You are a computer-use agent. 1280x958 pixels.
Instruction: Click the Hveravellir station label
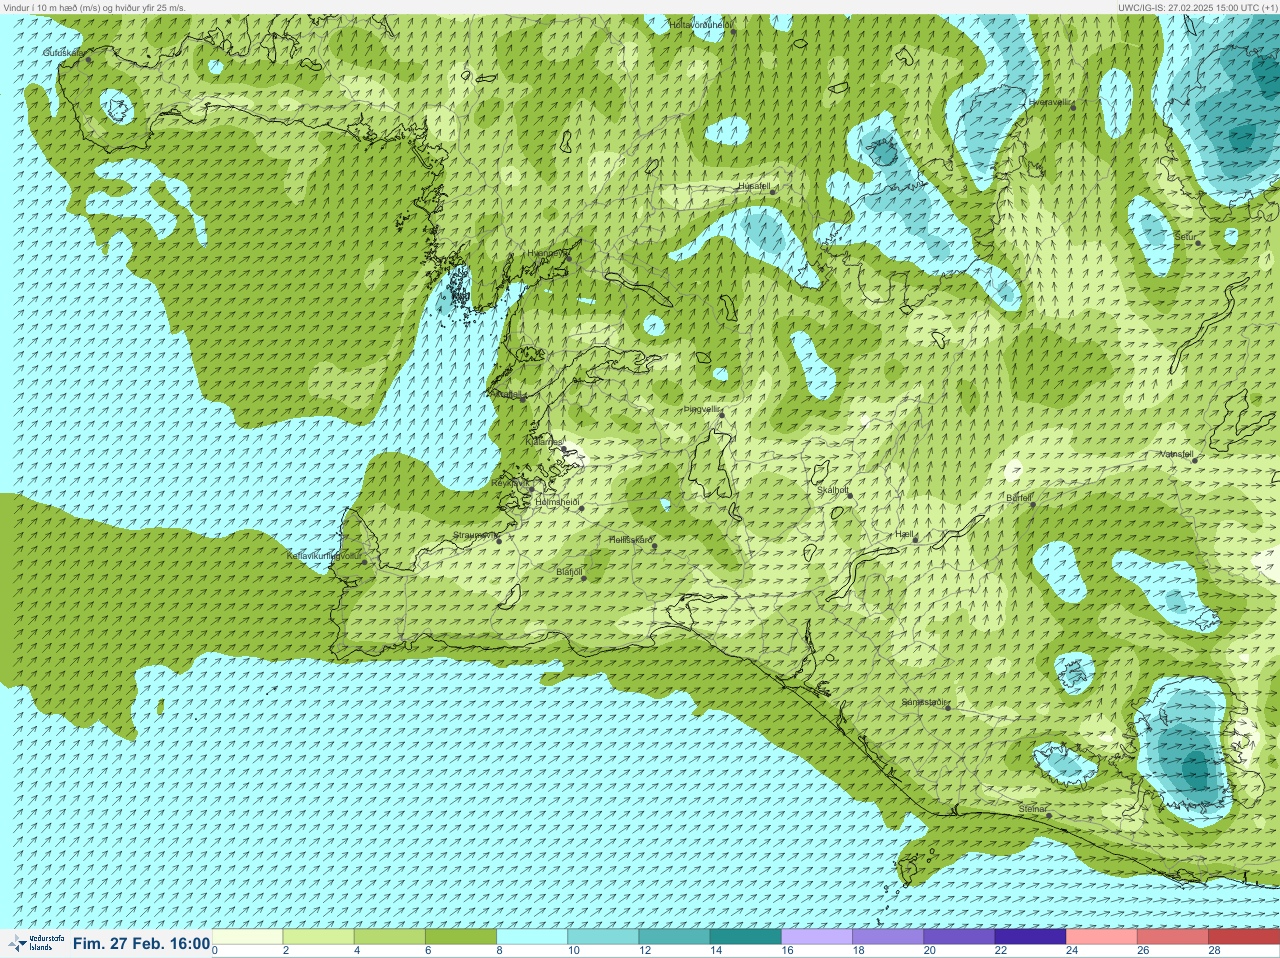[1049, 102]
